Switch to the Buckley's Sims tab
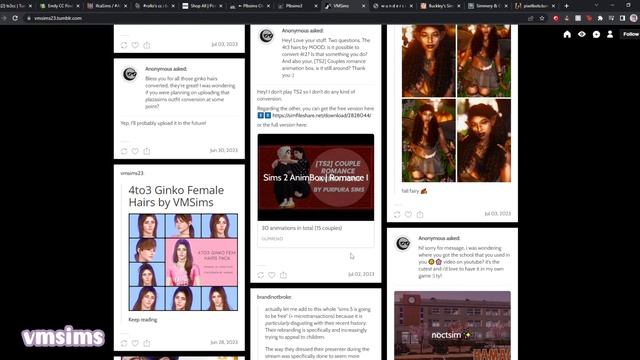The height and width of the screenshot is (360, 640). pyautogui.click(x=441, y=6)
